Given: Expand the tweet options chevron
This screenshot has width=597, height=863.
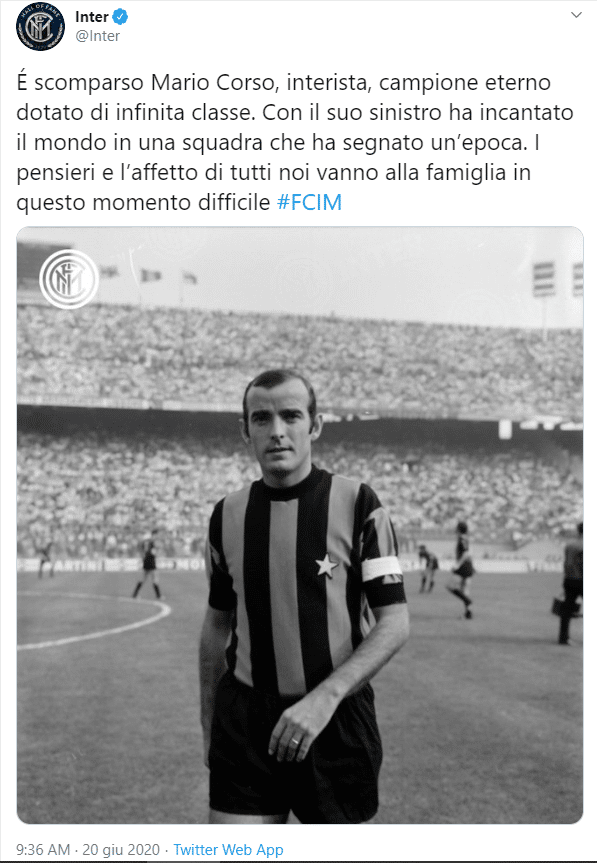Looking at the screenshot, I should [576, 15].
